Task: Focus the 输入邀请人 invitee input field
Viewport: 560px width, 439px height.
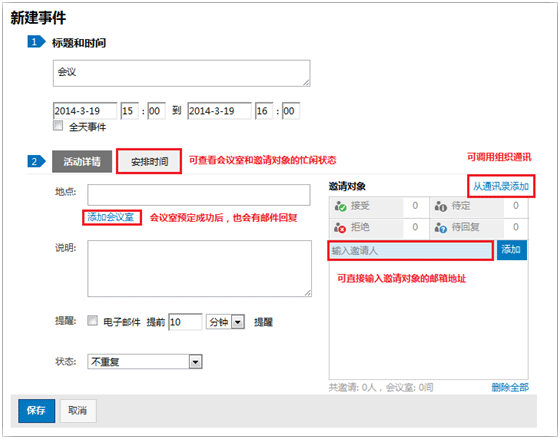Action: point(410,250)
